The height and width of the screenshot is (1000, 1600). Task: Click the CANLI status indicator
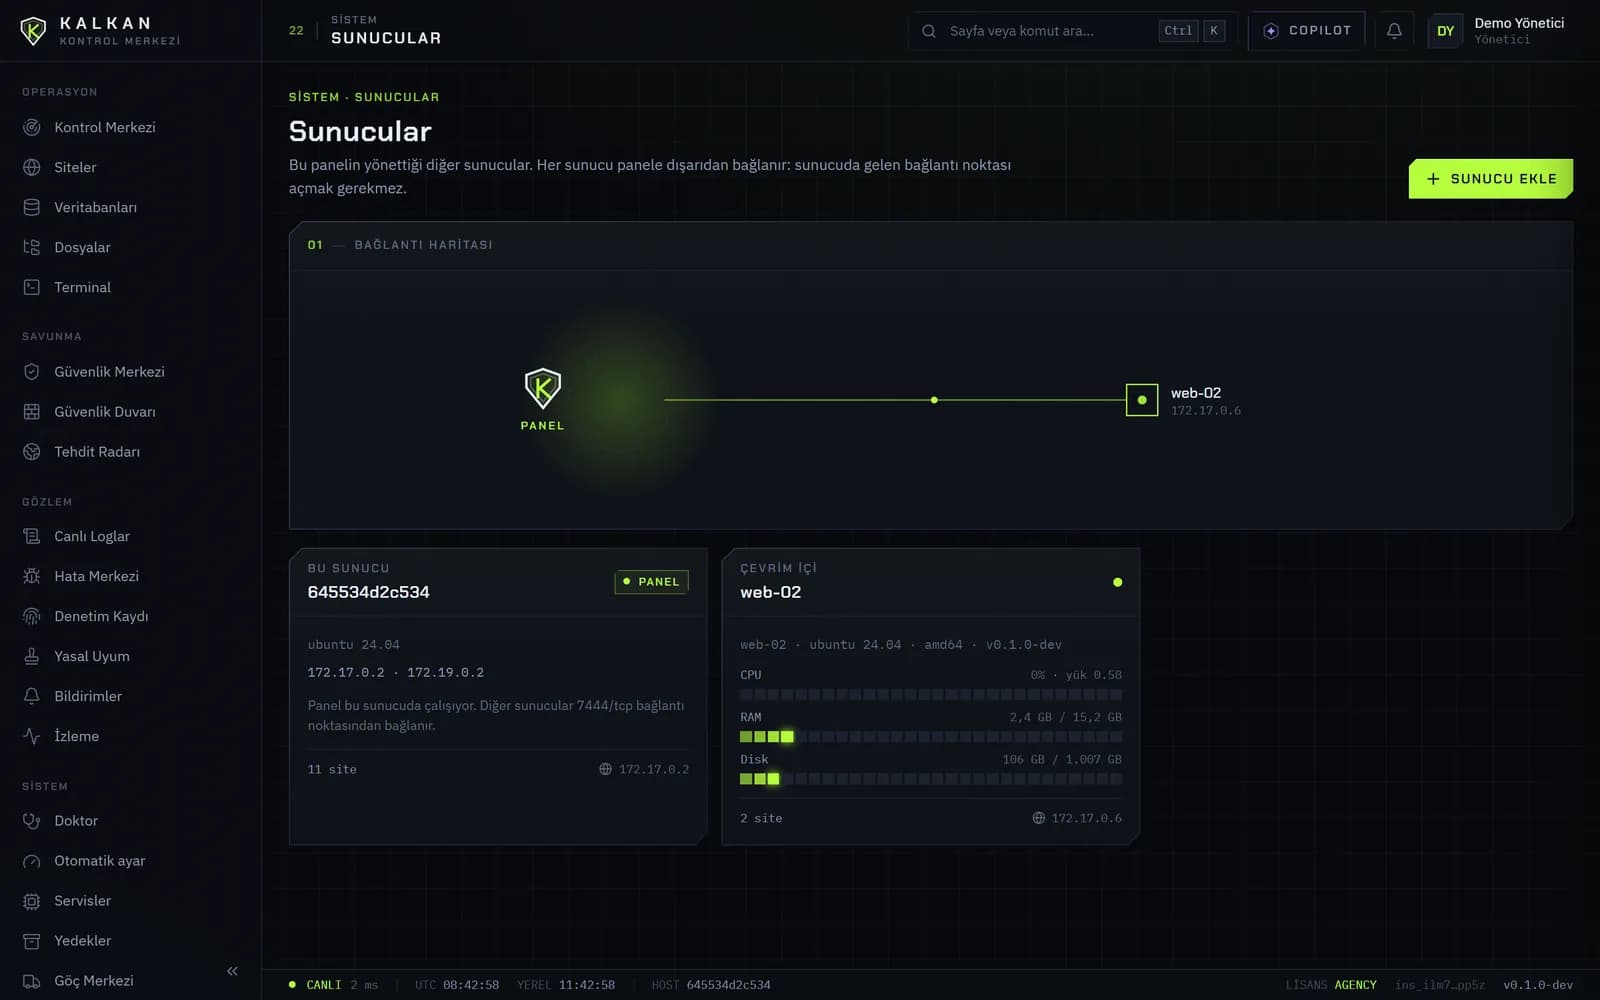[x=315, y=985]
